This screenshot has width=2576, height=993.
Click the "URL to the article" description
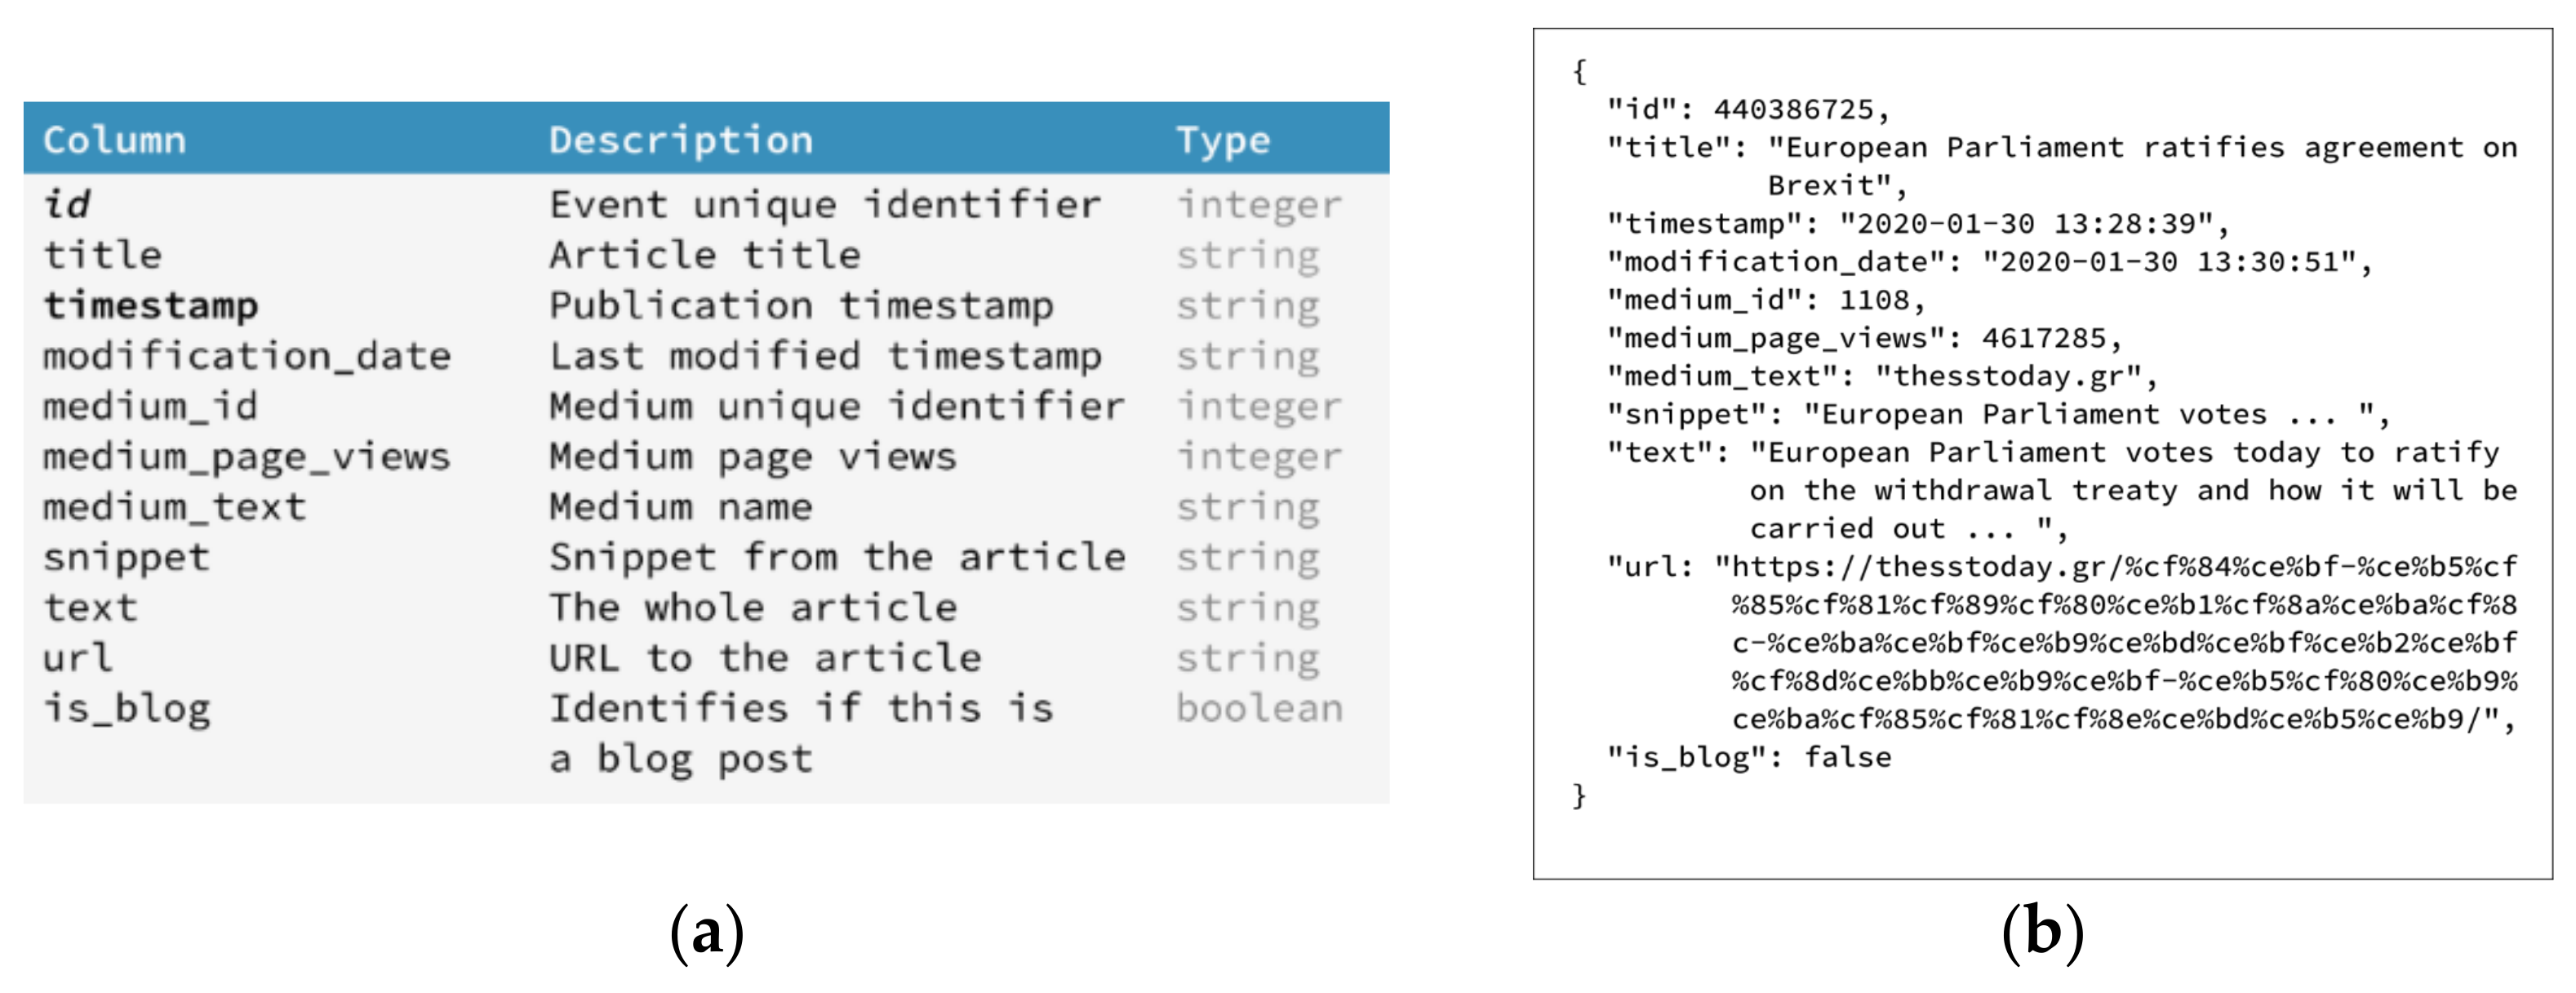click(765, 658)
